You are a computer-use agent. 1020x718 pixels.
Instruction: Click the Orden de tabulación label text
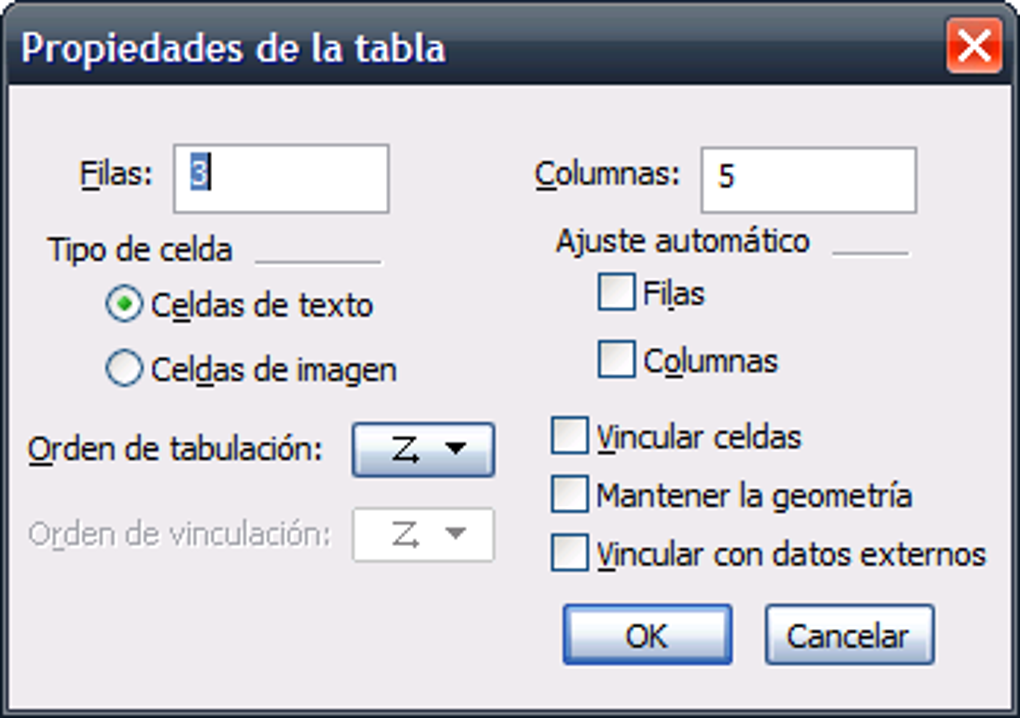click(176, 450)
